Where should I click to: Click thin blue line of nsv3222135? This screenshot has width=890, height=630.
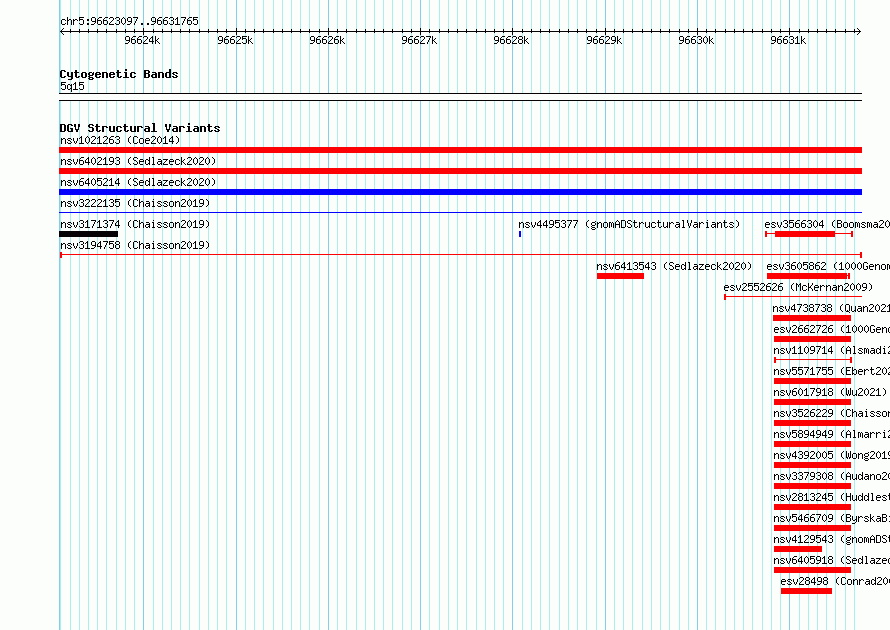coord(460,213)
